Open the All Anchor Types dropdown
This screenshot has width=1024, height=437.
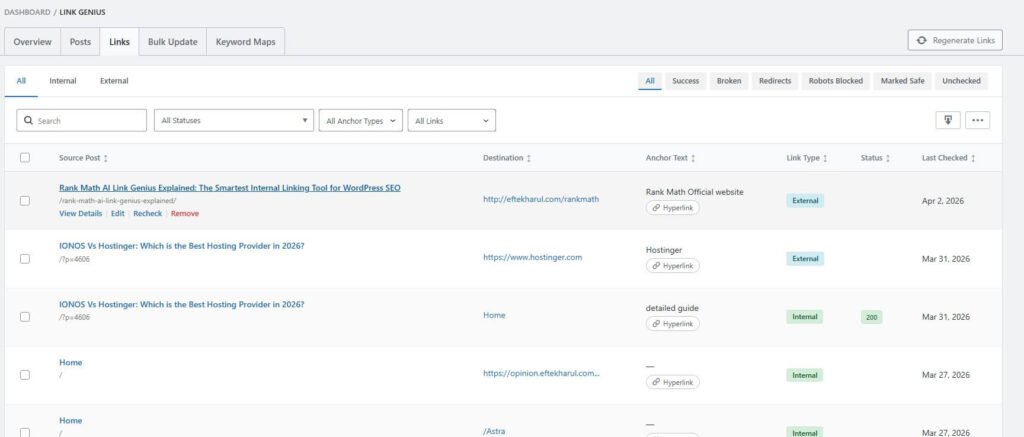(360, 120)
